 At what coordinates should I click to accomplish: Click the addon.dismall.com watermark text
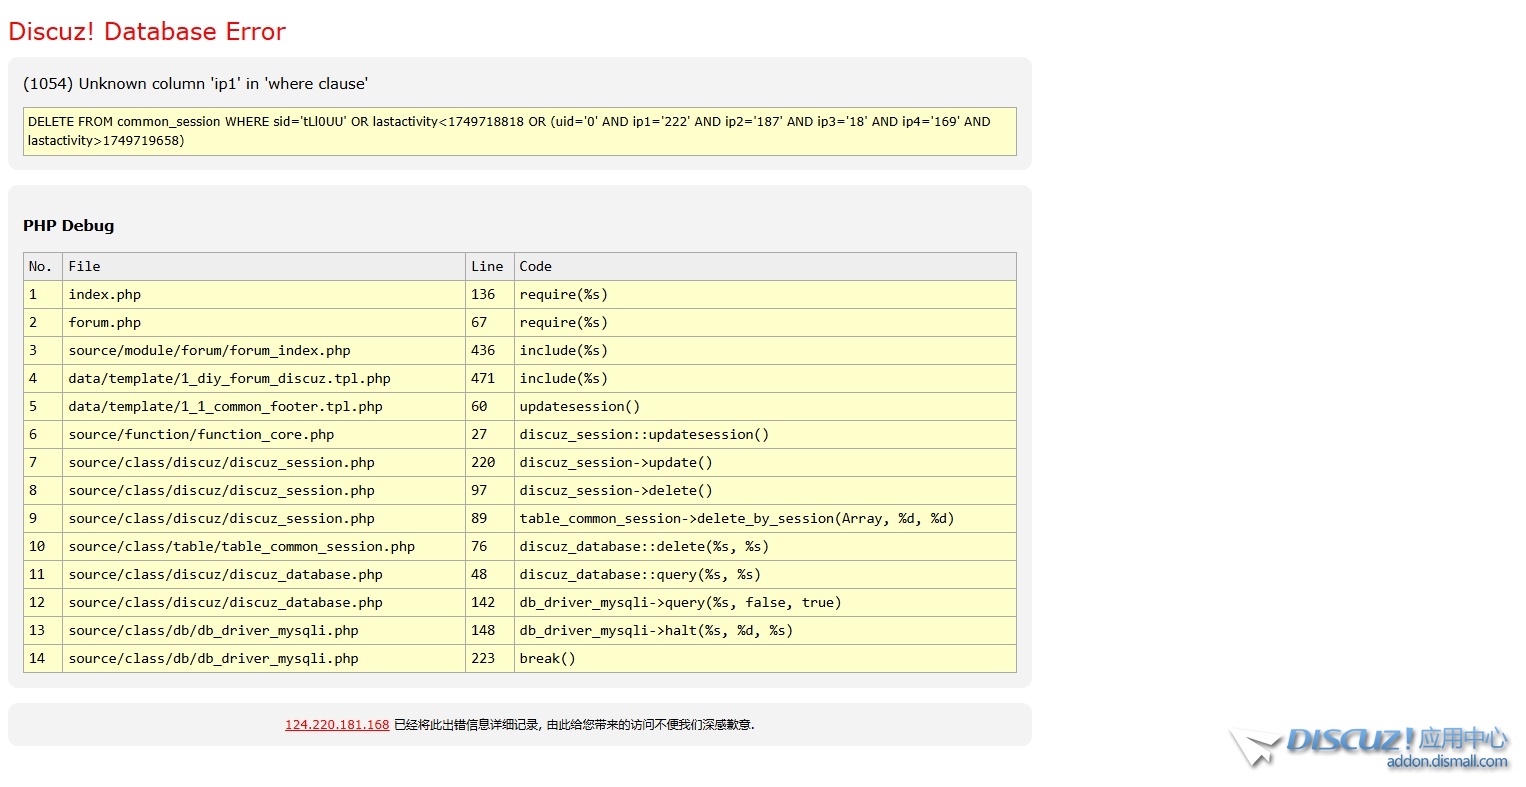1446,762
